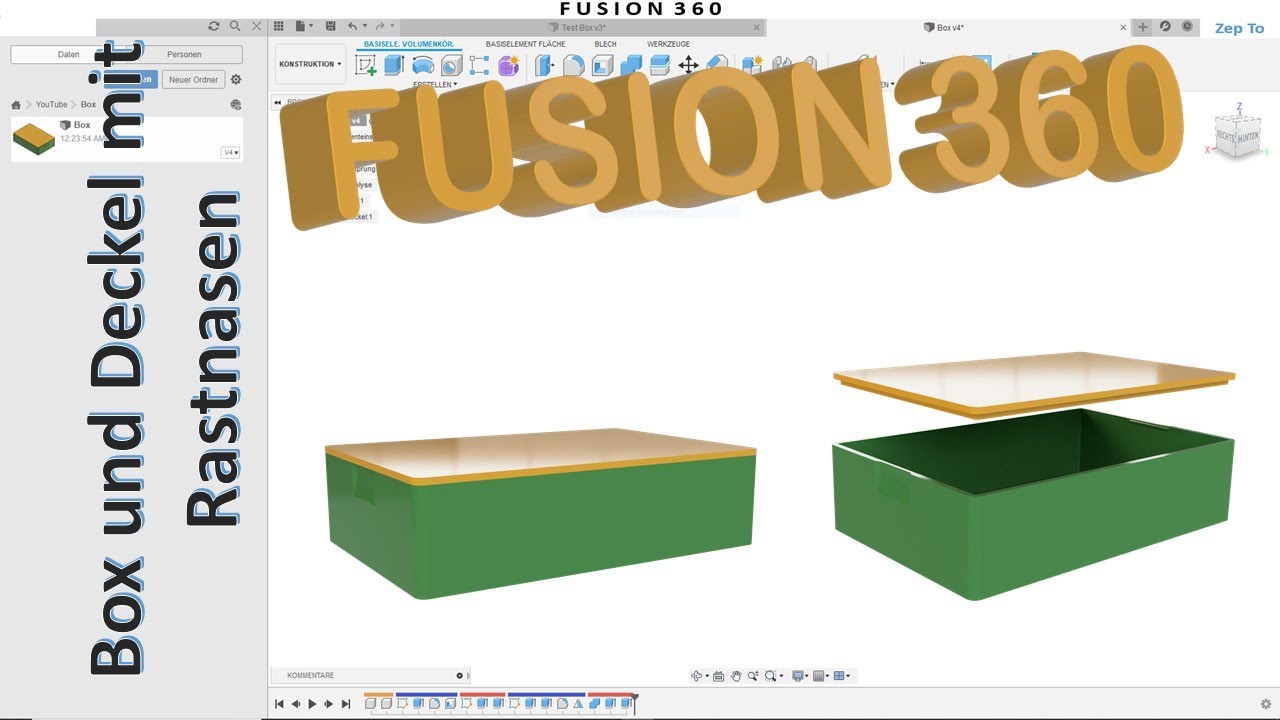Close the Box v4 document tab
This screenshot has height=720, width=1280.
point(1121,27)
